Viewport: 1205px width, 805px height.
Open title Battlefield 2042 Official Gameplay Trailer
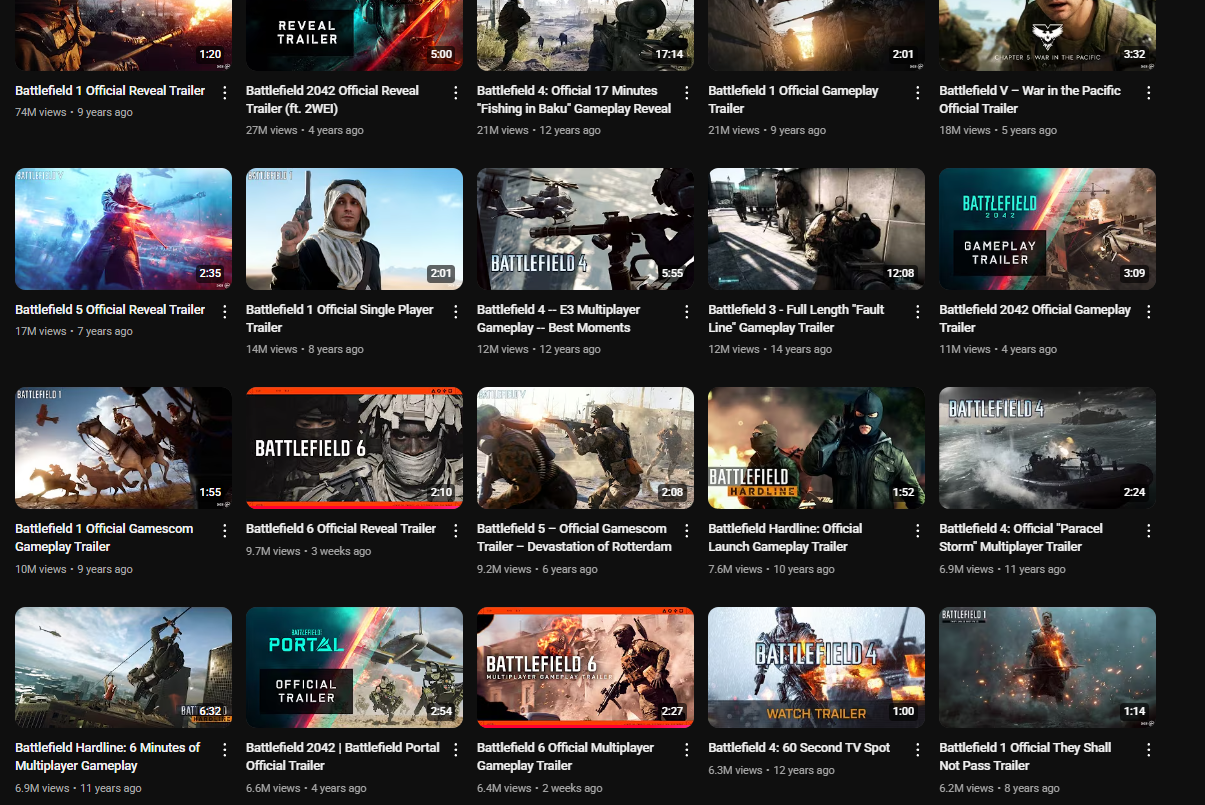point(1035,318)
